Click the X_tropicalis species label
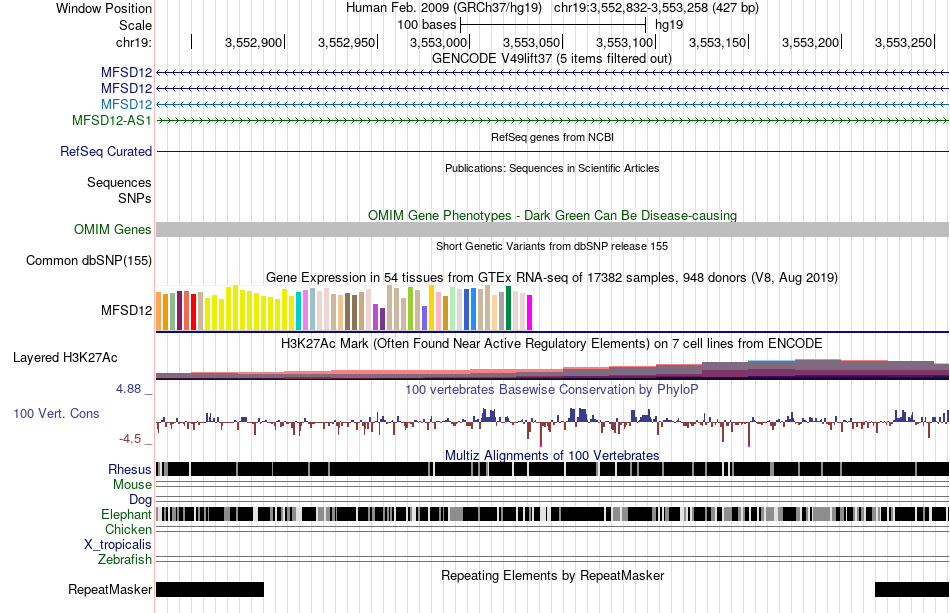The width and height of the screenshot is (950, 613). 118,545
